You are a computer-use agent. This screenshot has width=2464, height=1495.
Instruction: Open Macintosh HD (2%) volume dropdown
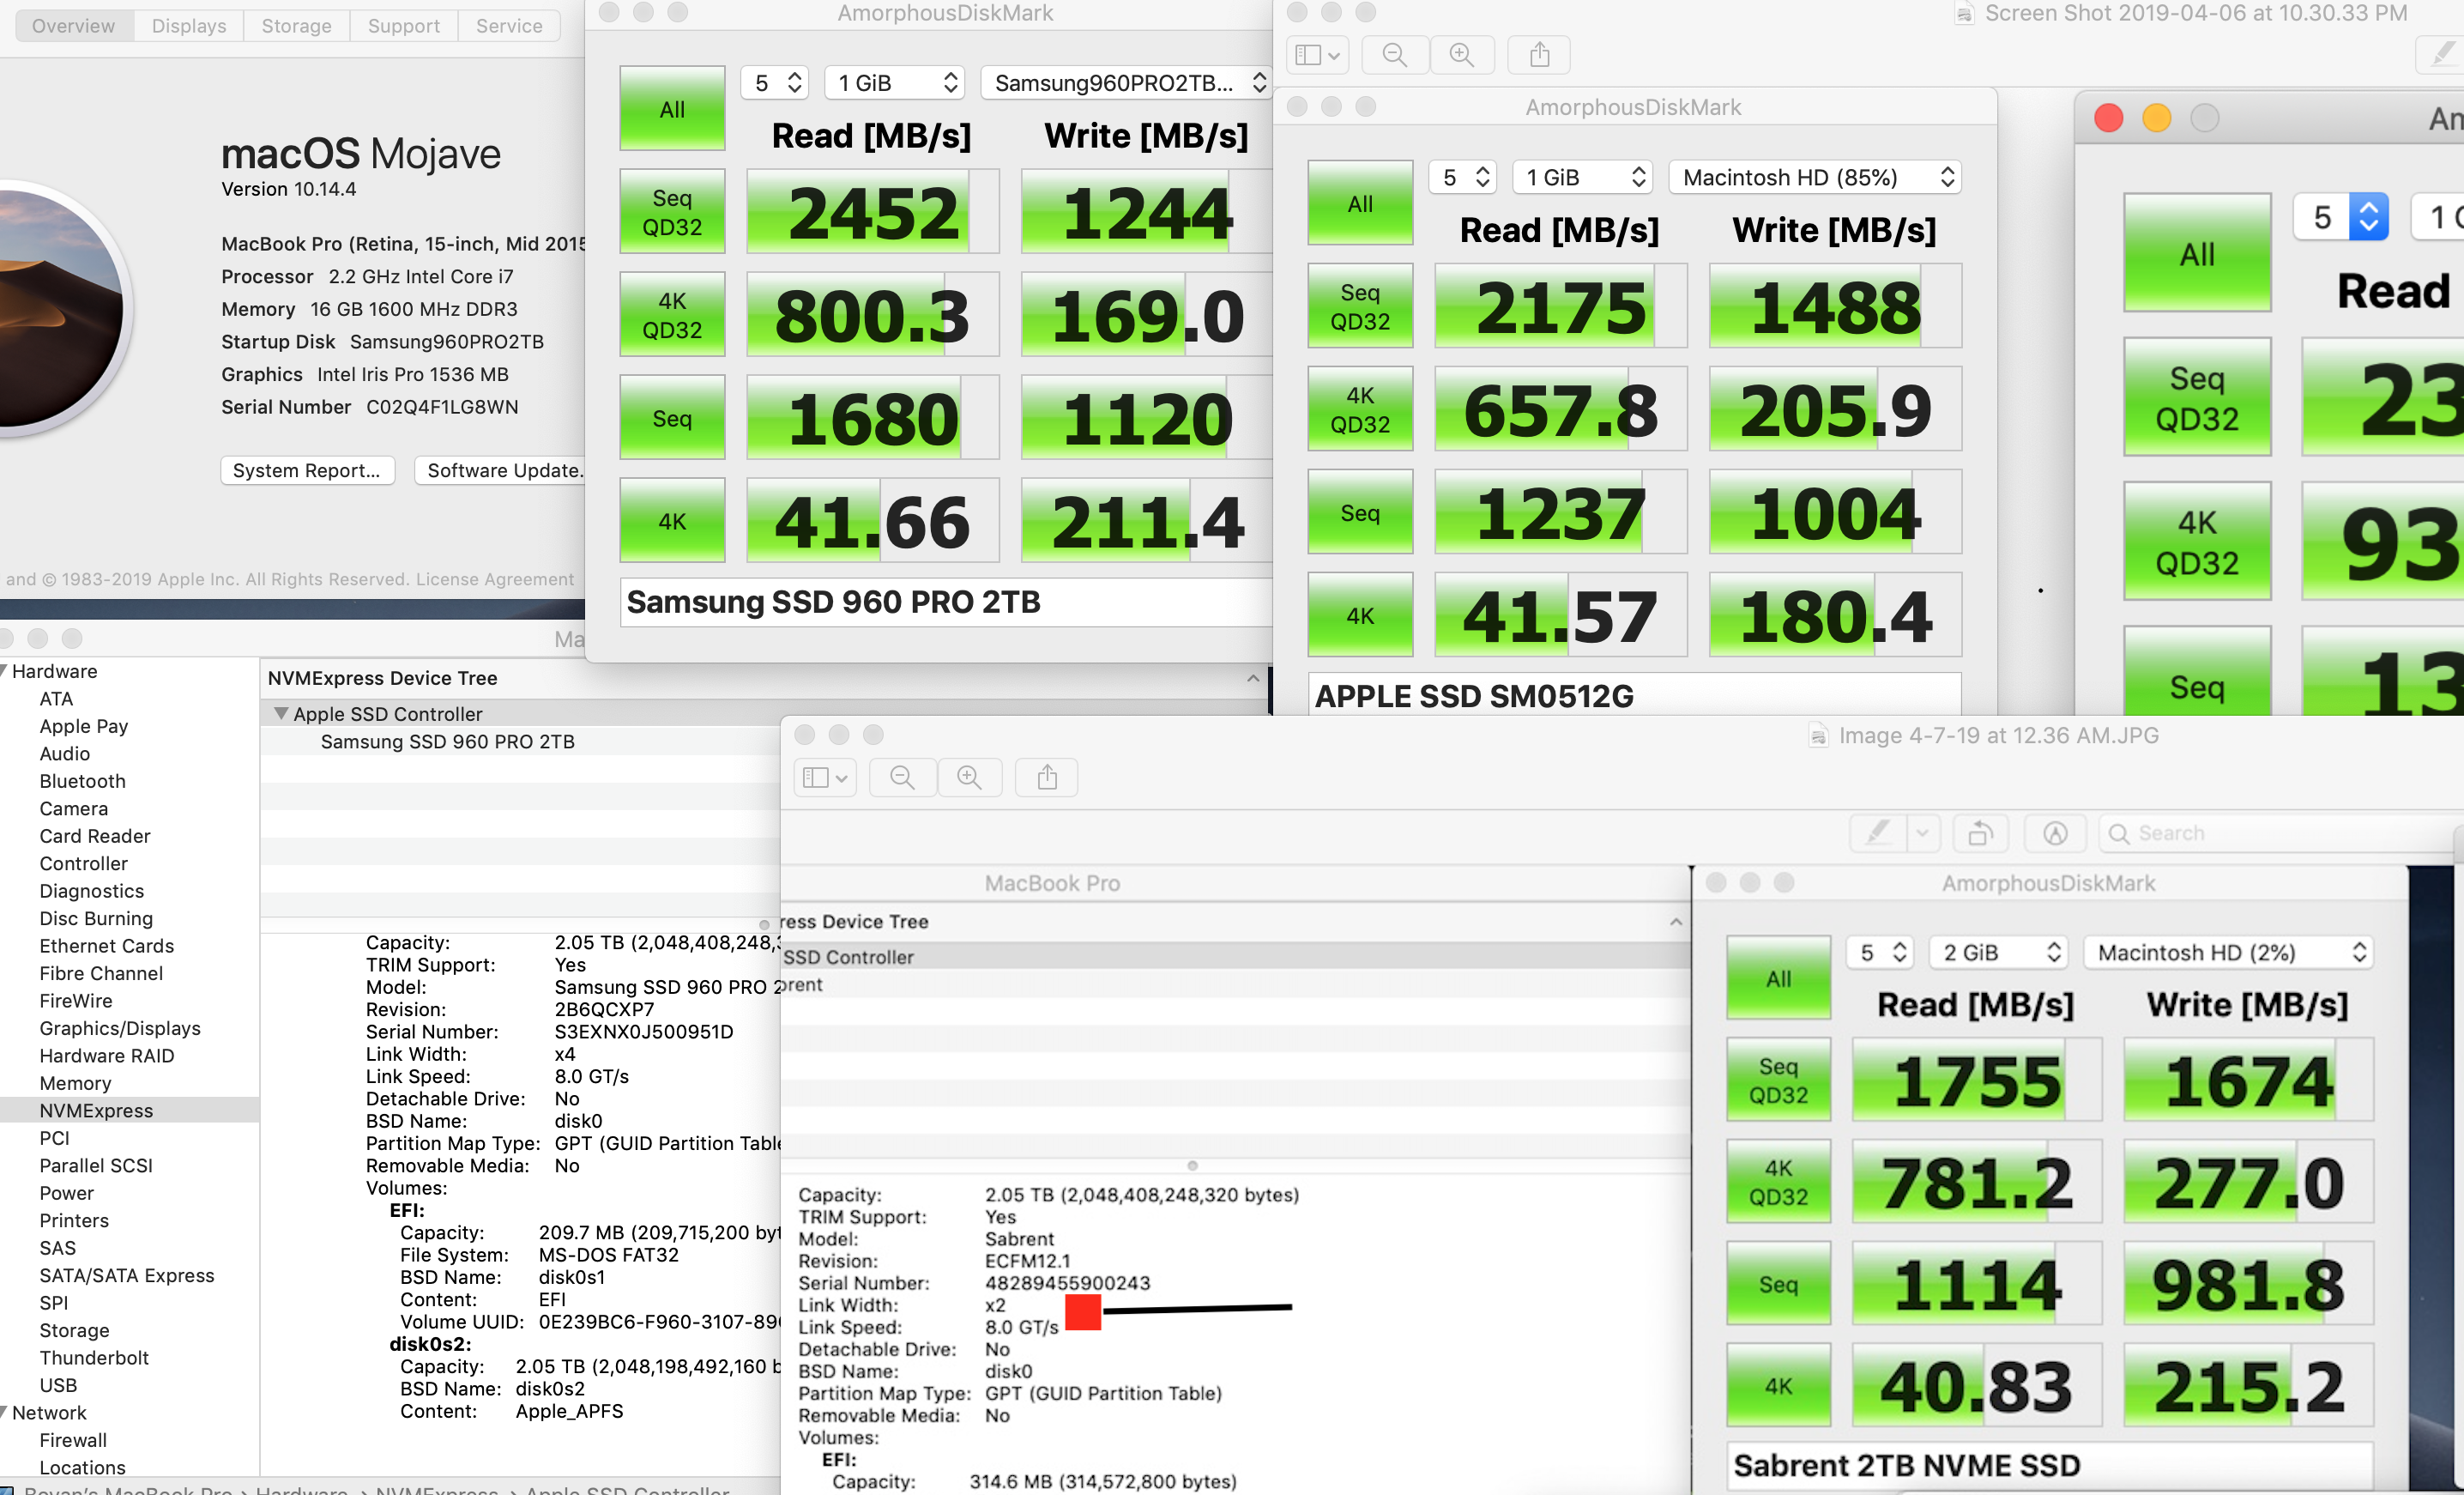2229,952
